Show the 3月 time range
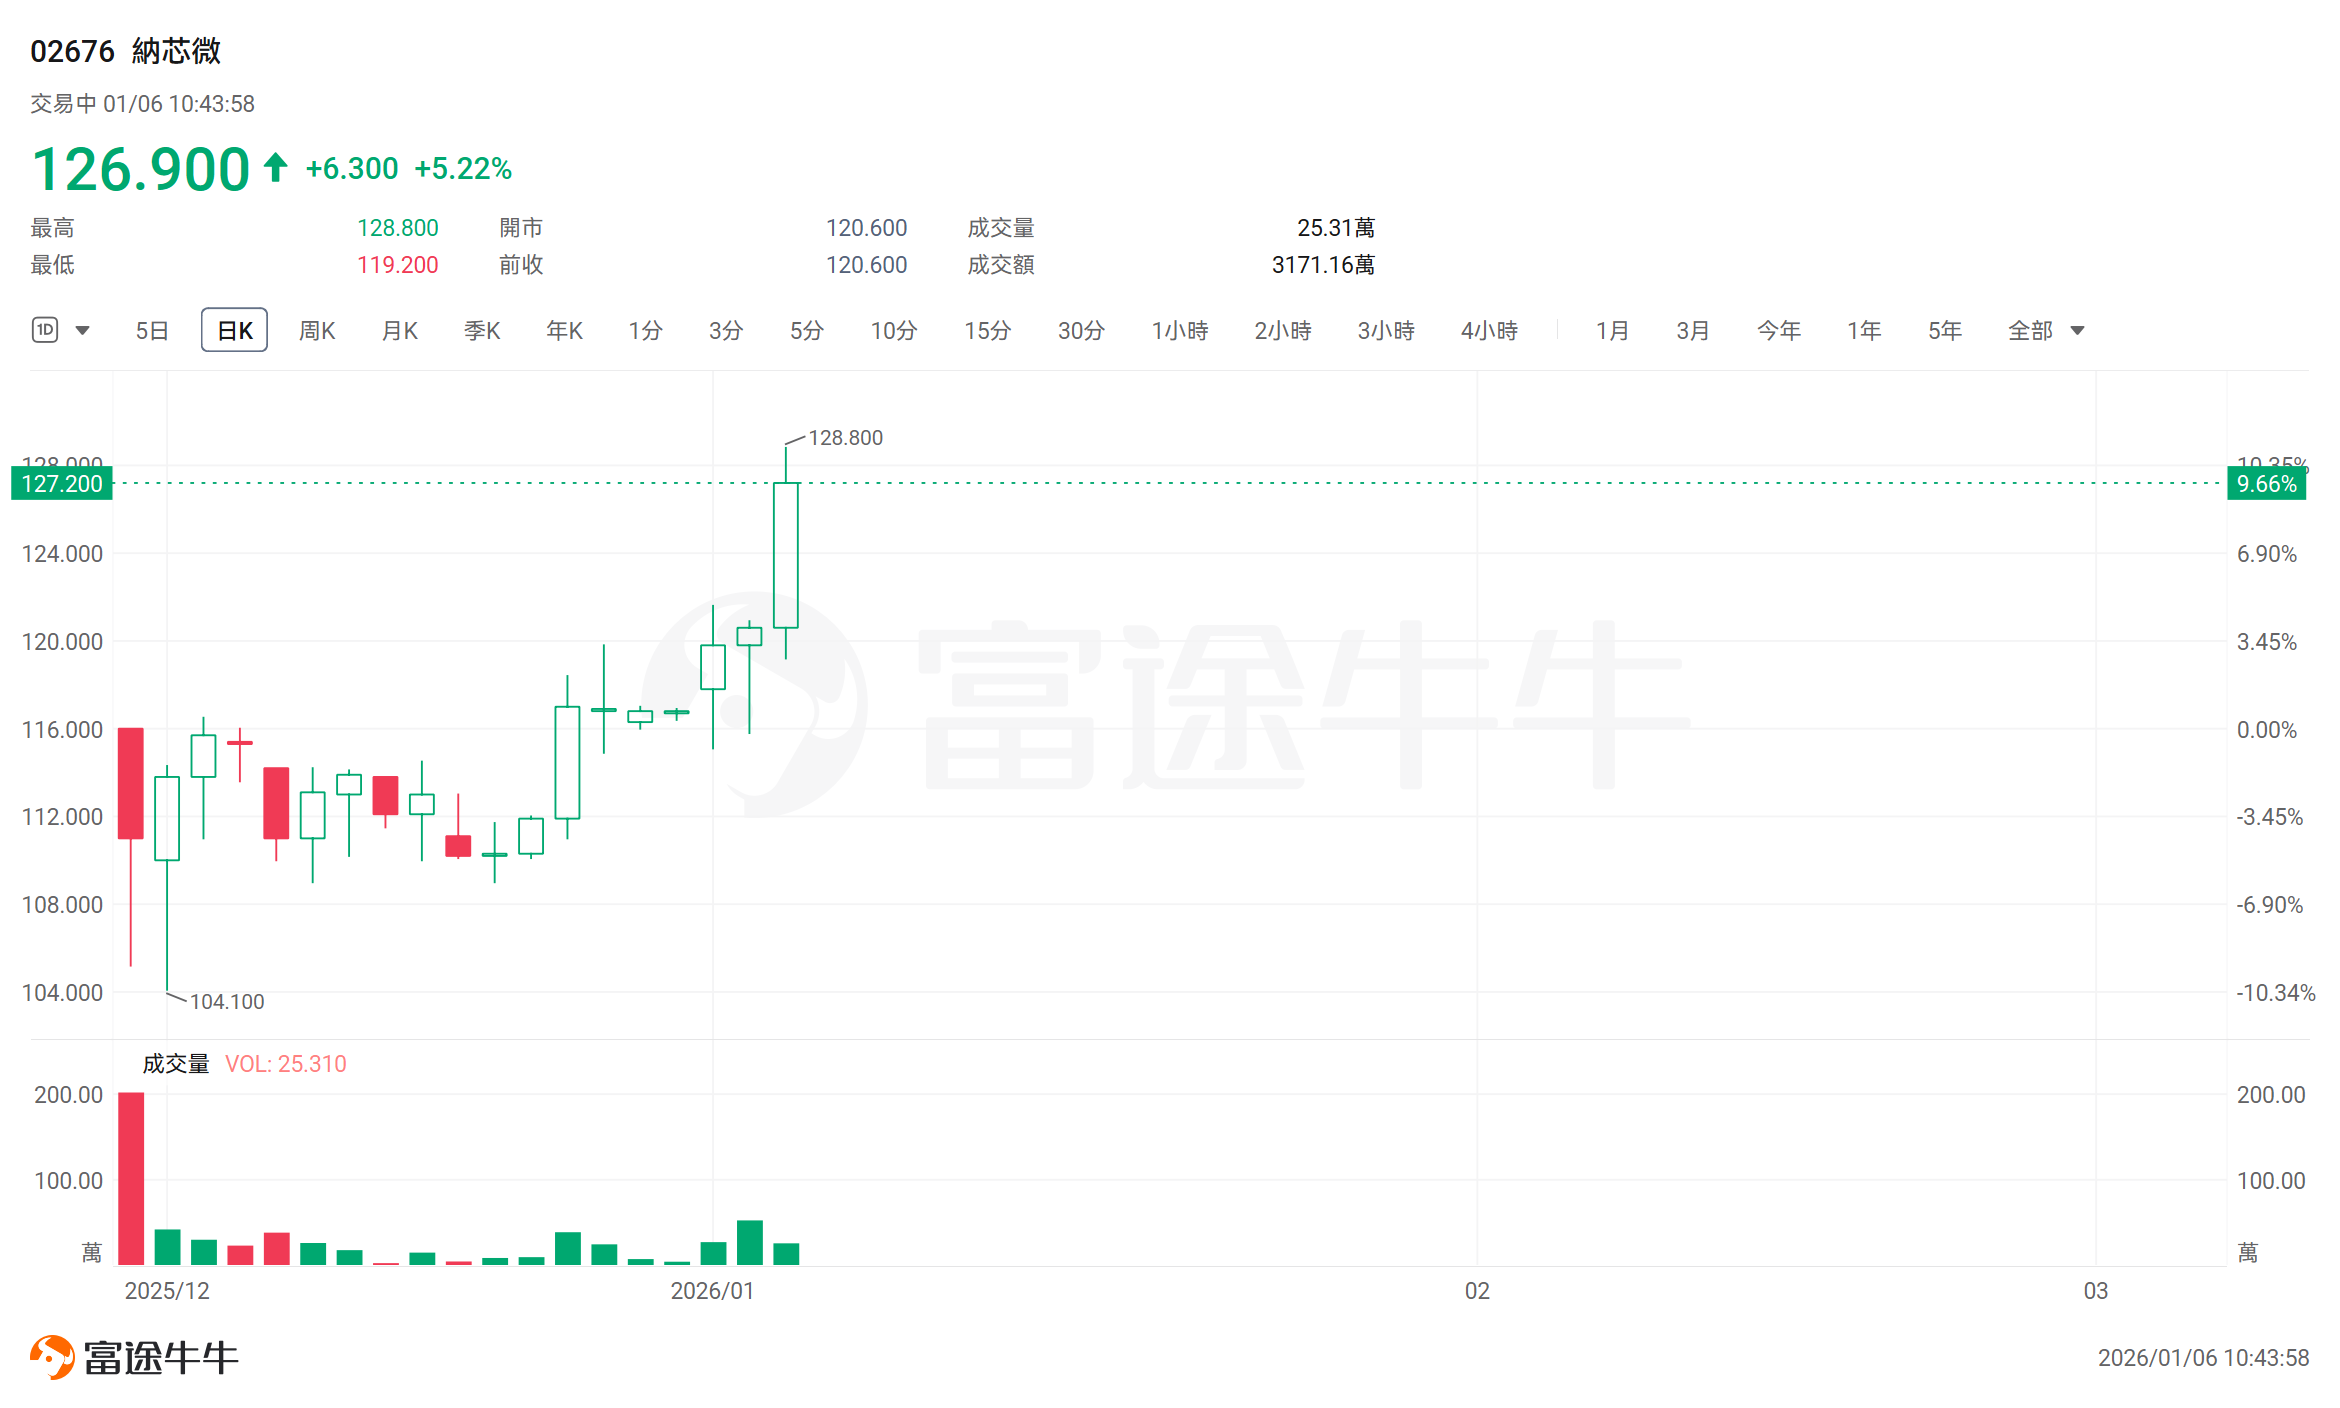The width and height of the screenshot is (2340, 1408). click(1692, 330)
